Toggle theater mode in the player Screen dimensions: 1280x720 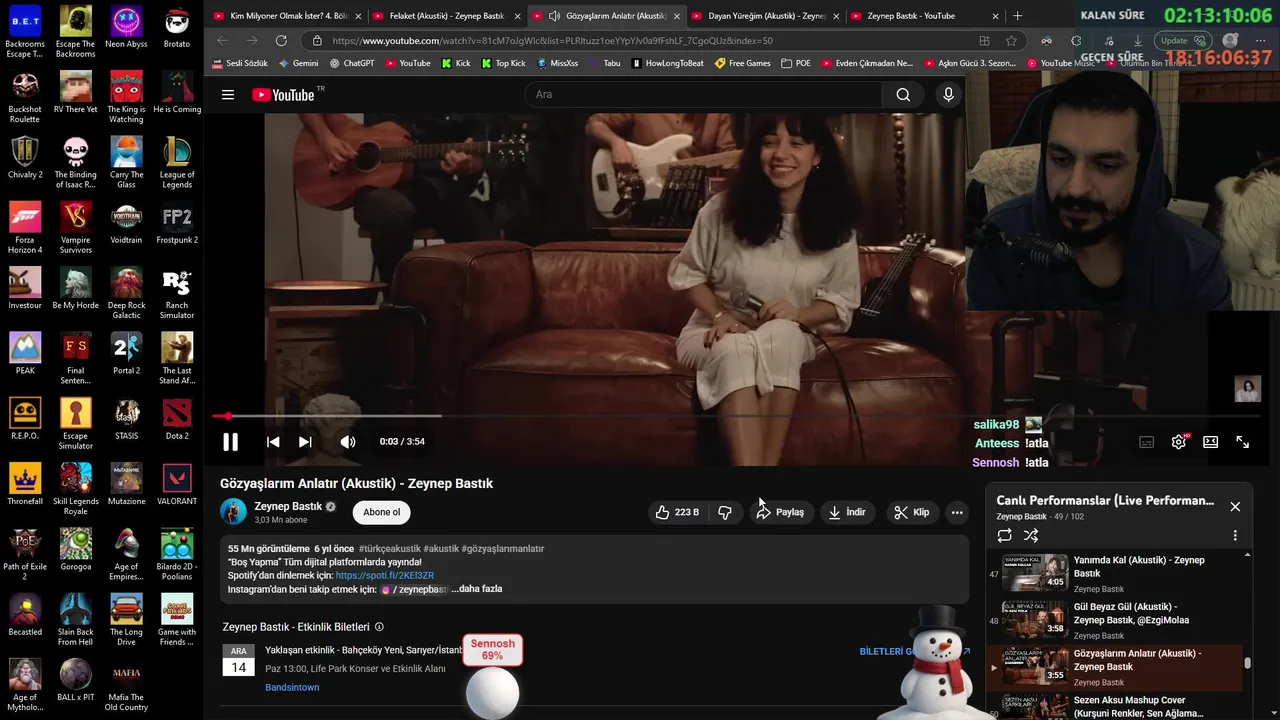(1211, 442)
